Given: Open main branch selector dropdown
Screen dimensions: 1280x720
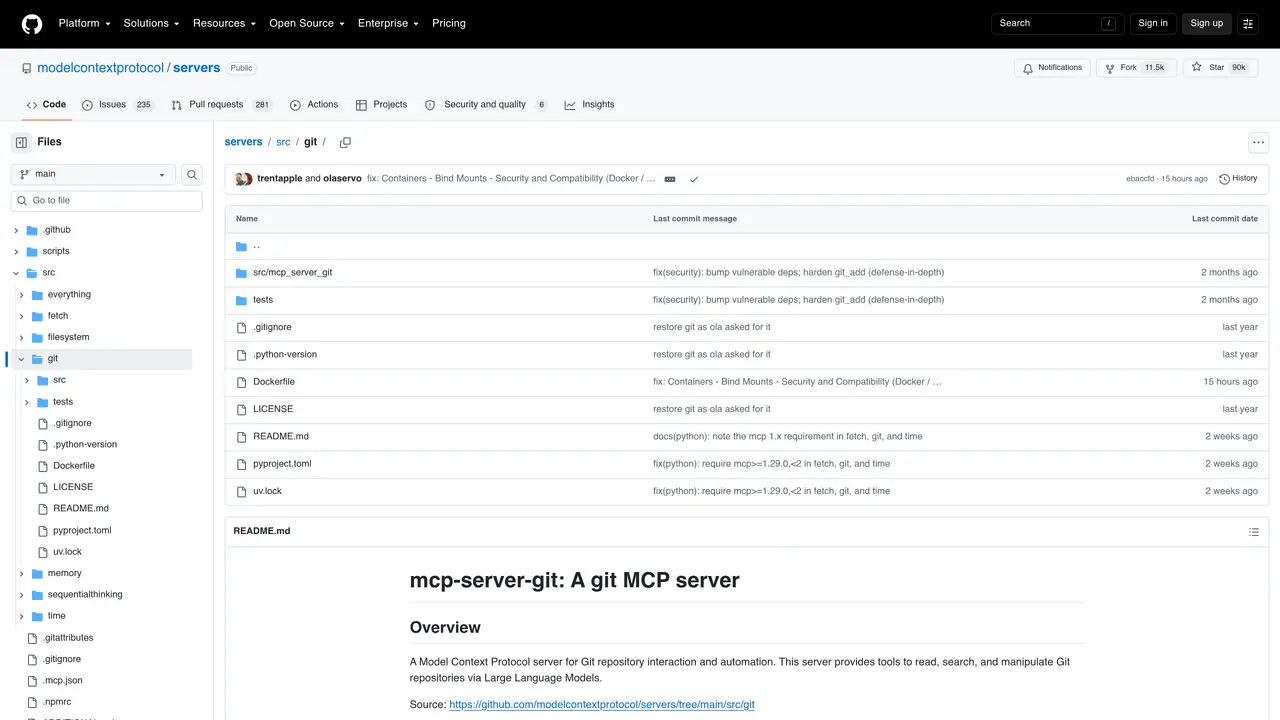Looking at the screenshot, I should click(93, 174).
